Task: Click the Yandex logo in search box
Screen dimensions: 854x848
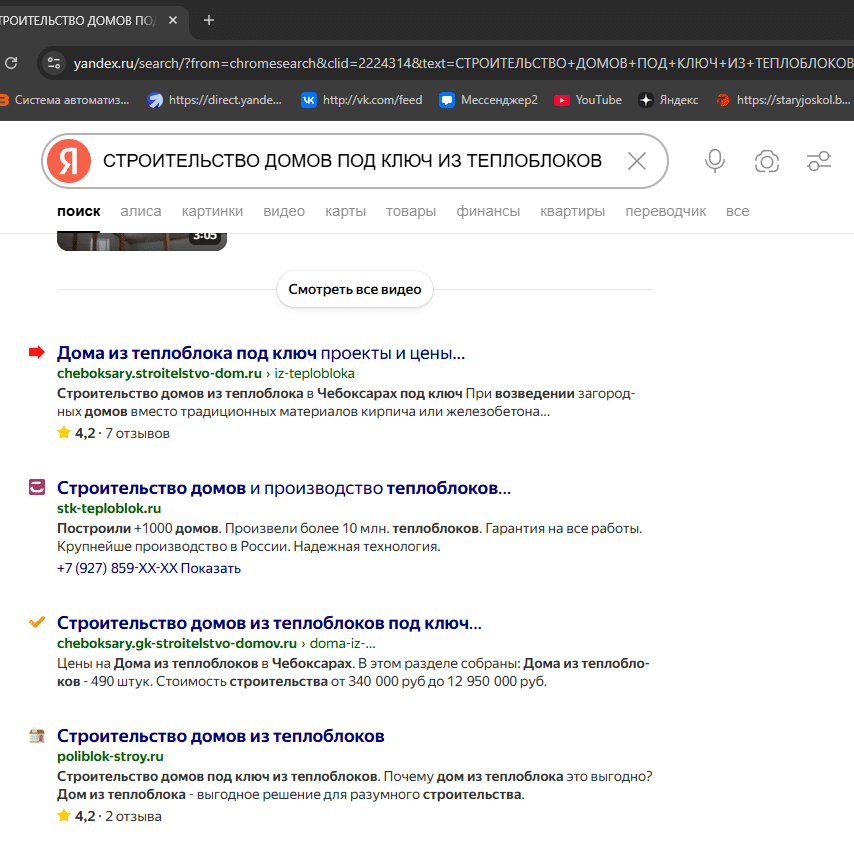Action: point(69,161)
